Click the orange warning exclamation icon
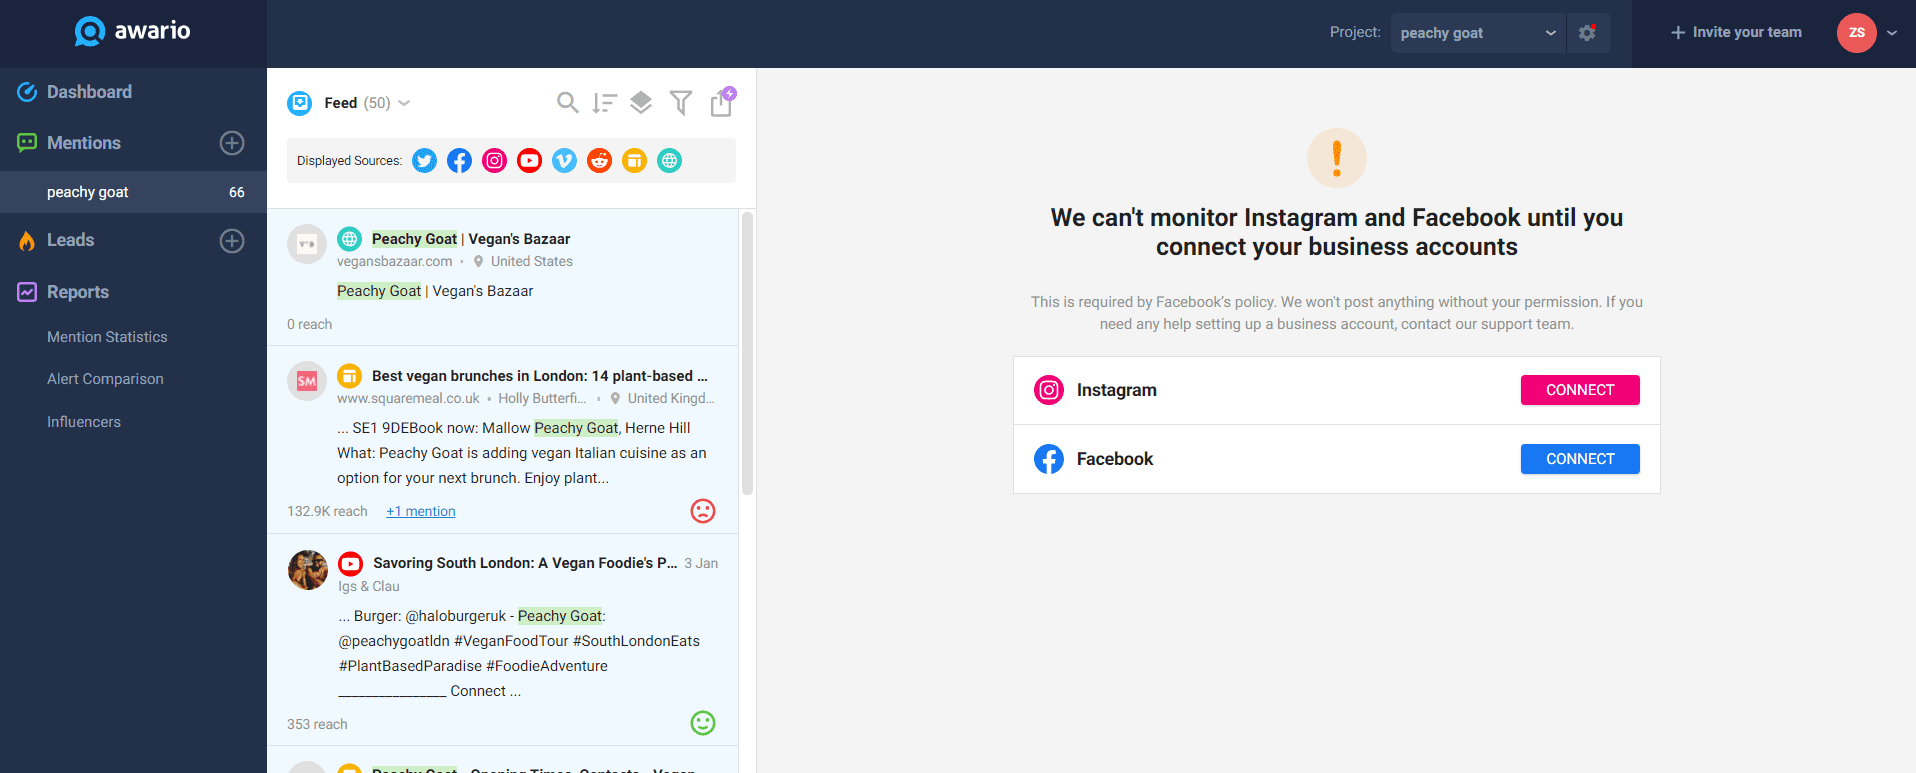1916x773 pixels. click(1337, 158)
